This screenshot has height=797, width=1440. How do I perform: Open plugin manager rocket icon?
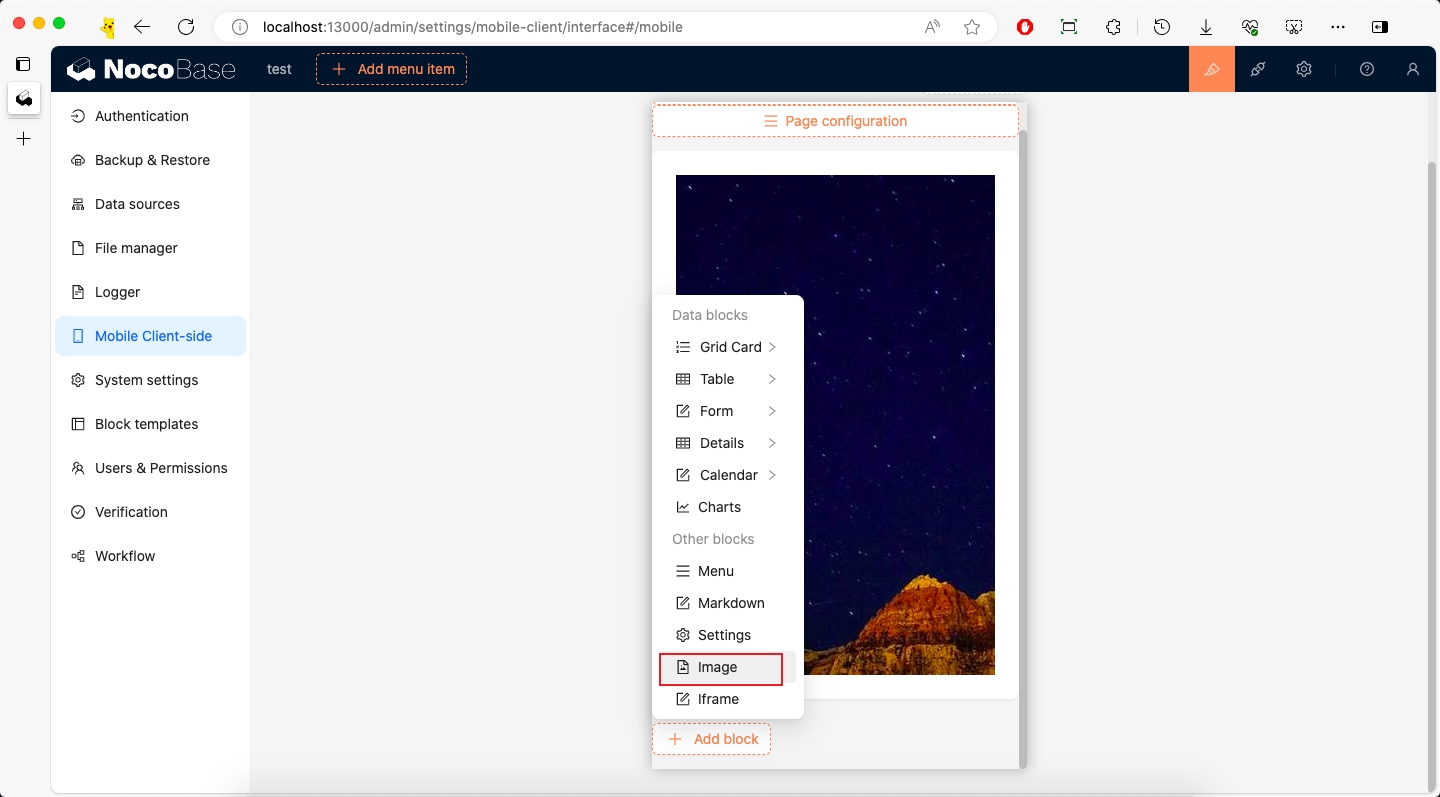point(1258,69)
